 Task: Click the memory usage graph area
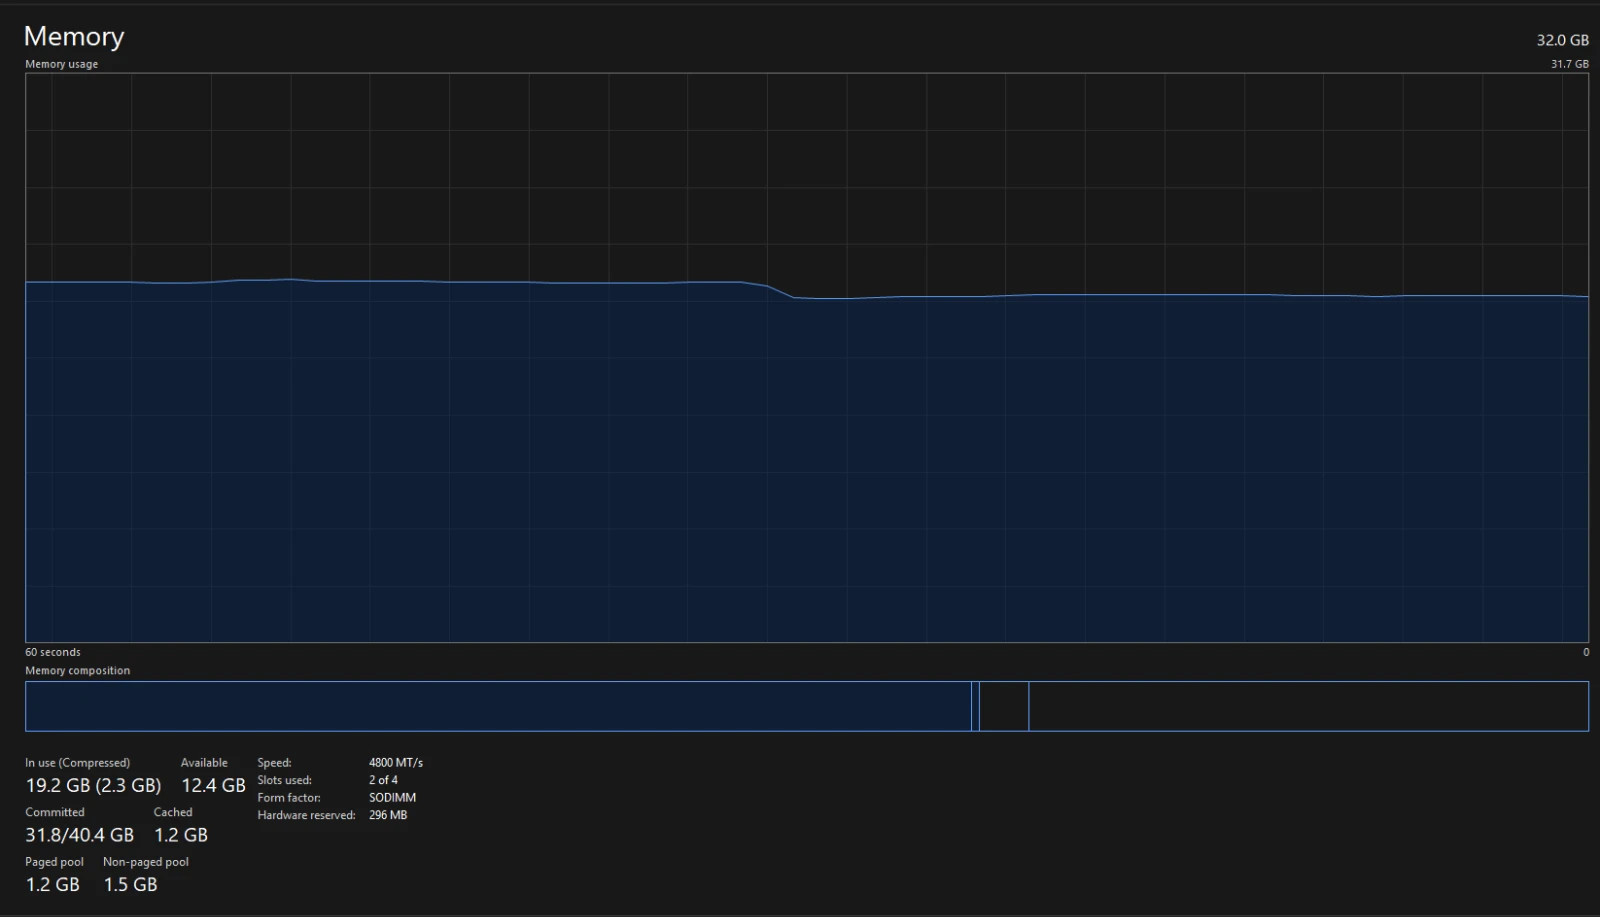point(807,358)
